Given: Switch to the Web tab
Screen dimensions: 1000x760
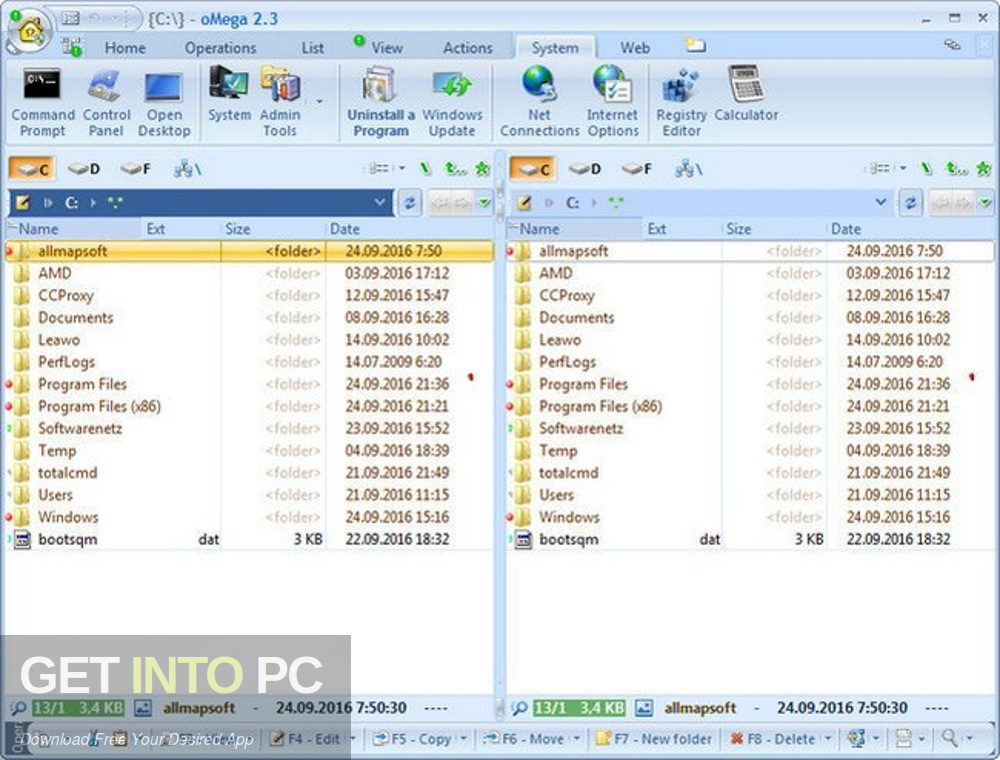Looking at the screenshot, I should (x=635, y=48).
